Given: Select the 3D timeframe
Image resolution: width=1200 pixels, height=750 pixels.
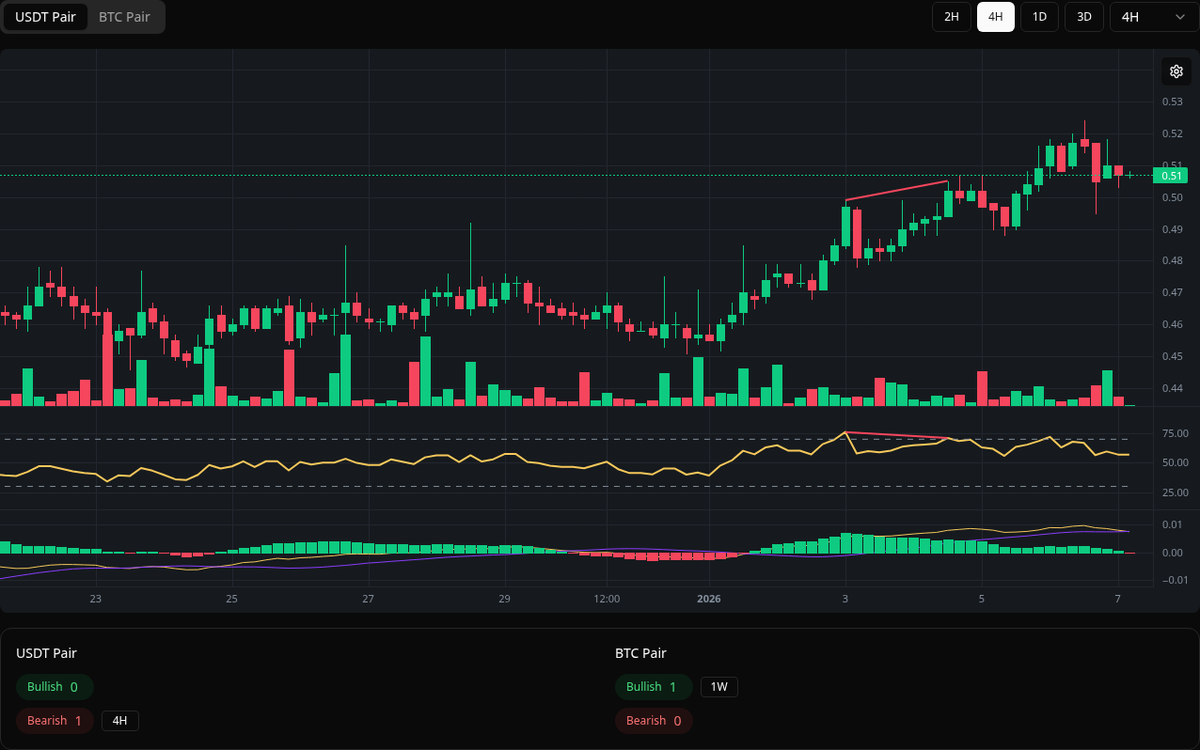Looking at the screenshot, I should point(1083,17).
